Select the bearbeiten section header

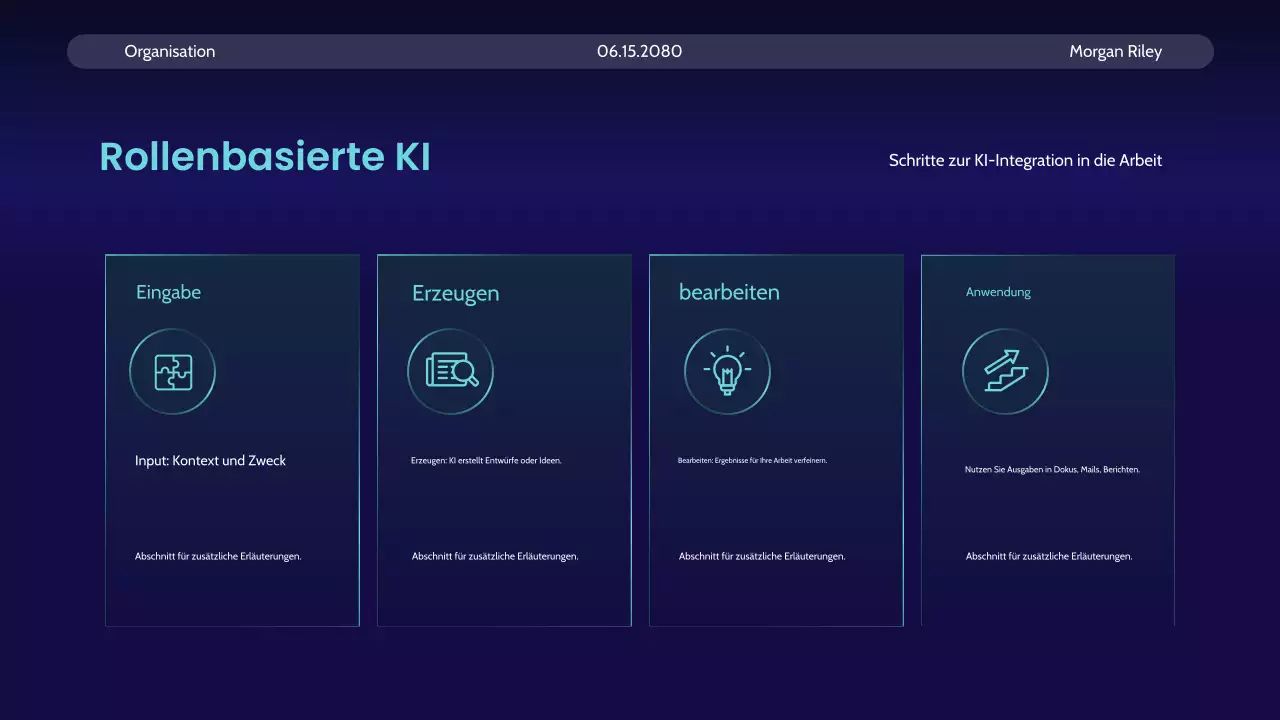pyautogui.click(x=731, y=291)
